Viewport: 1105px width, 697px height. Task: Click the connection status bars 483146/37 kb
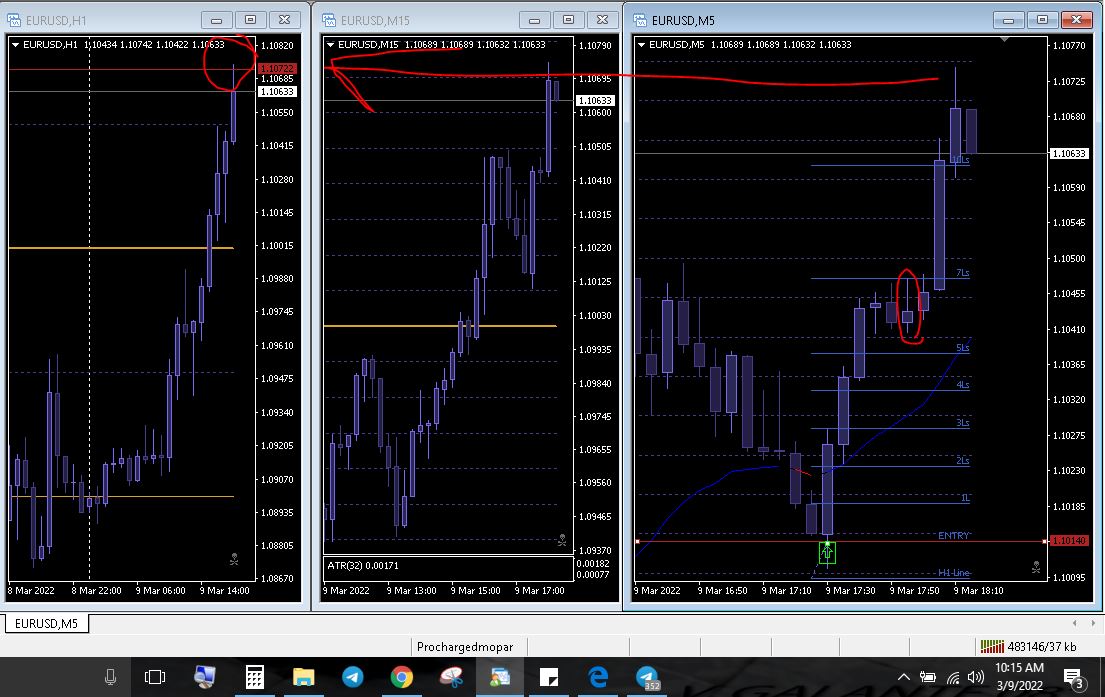[x=1028, y=646]
